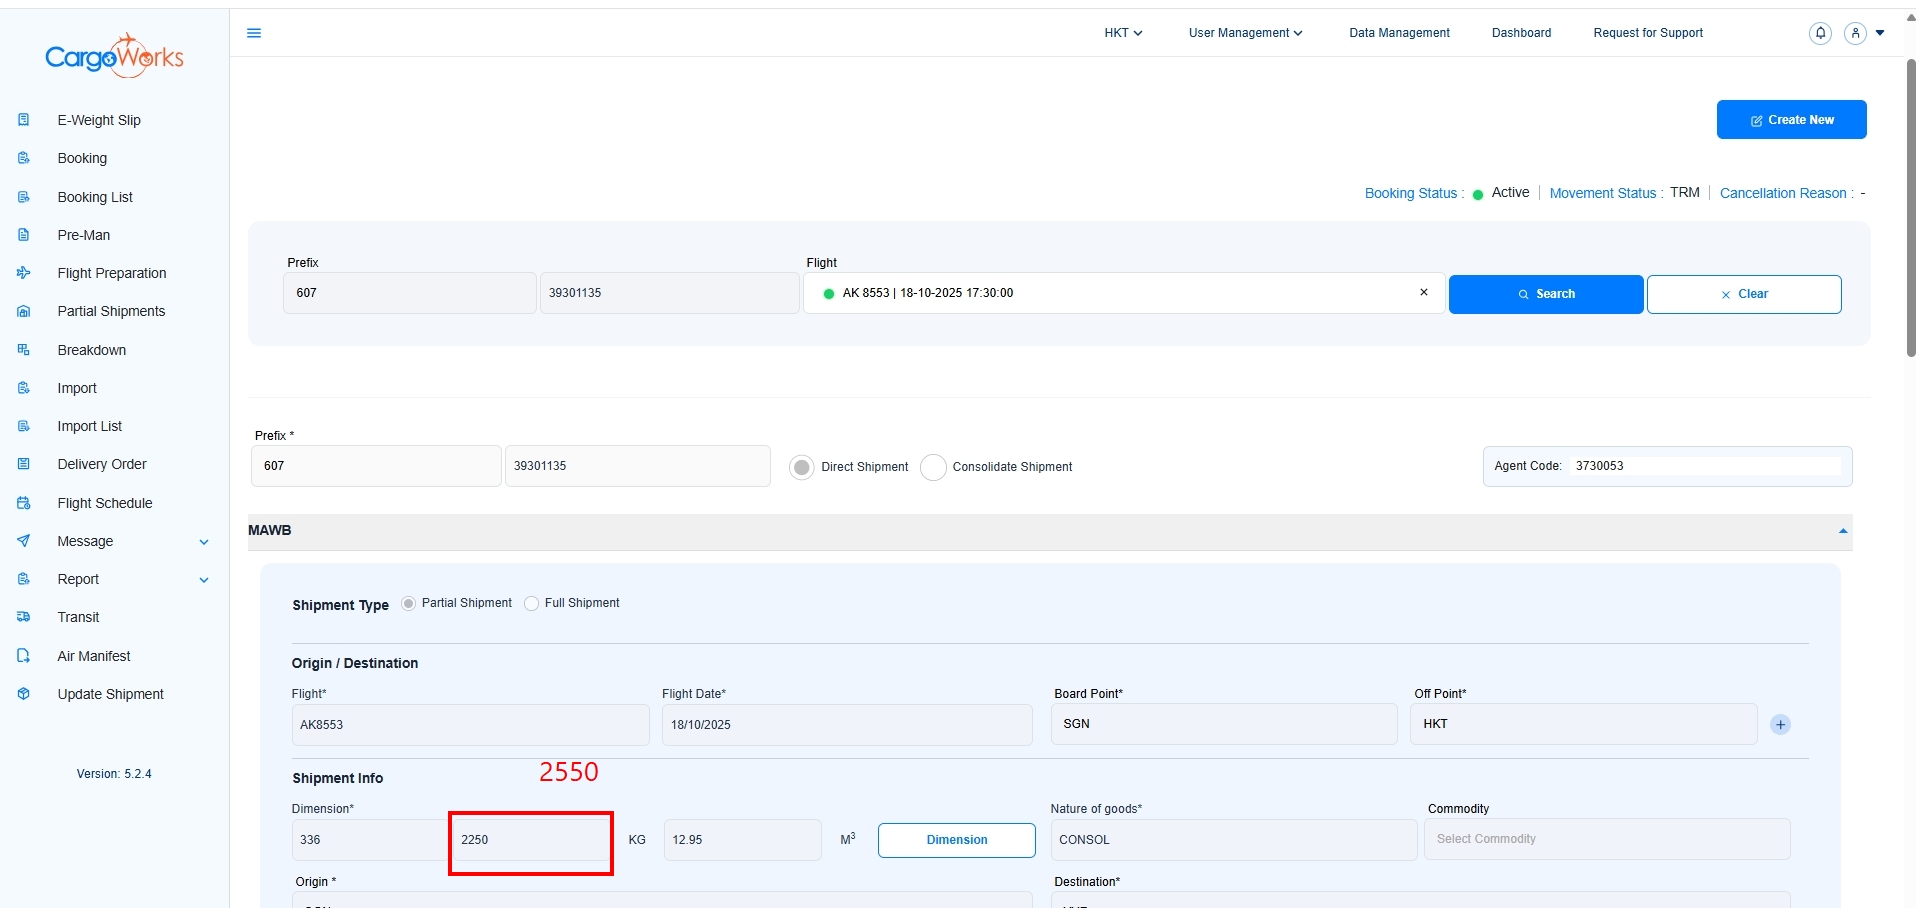Image resolution: width=1916 pixels, height=908 pixels.
Task: Click the Flight Schedule calendar icon
Action: [x=24, y=503]
